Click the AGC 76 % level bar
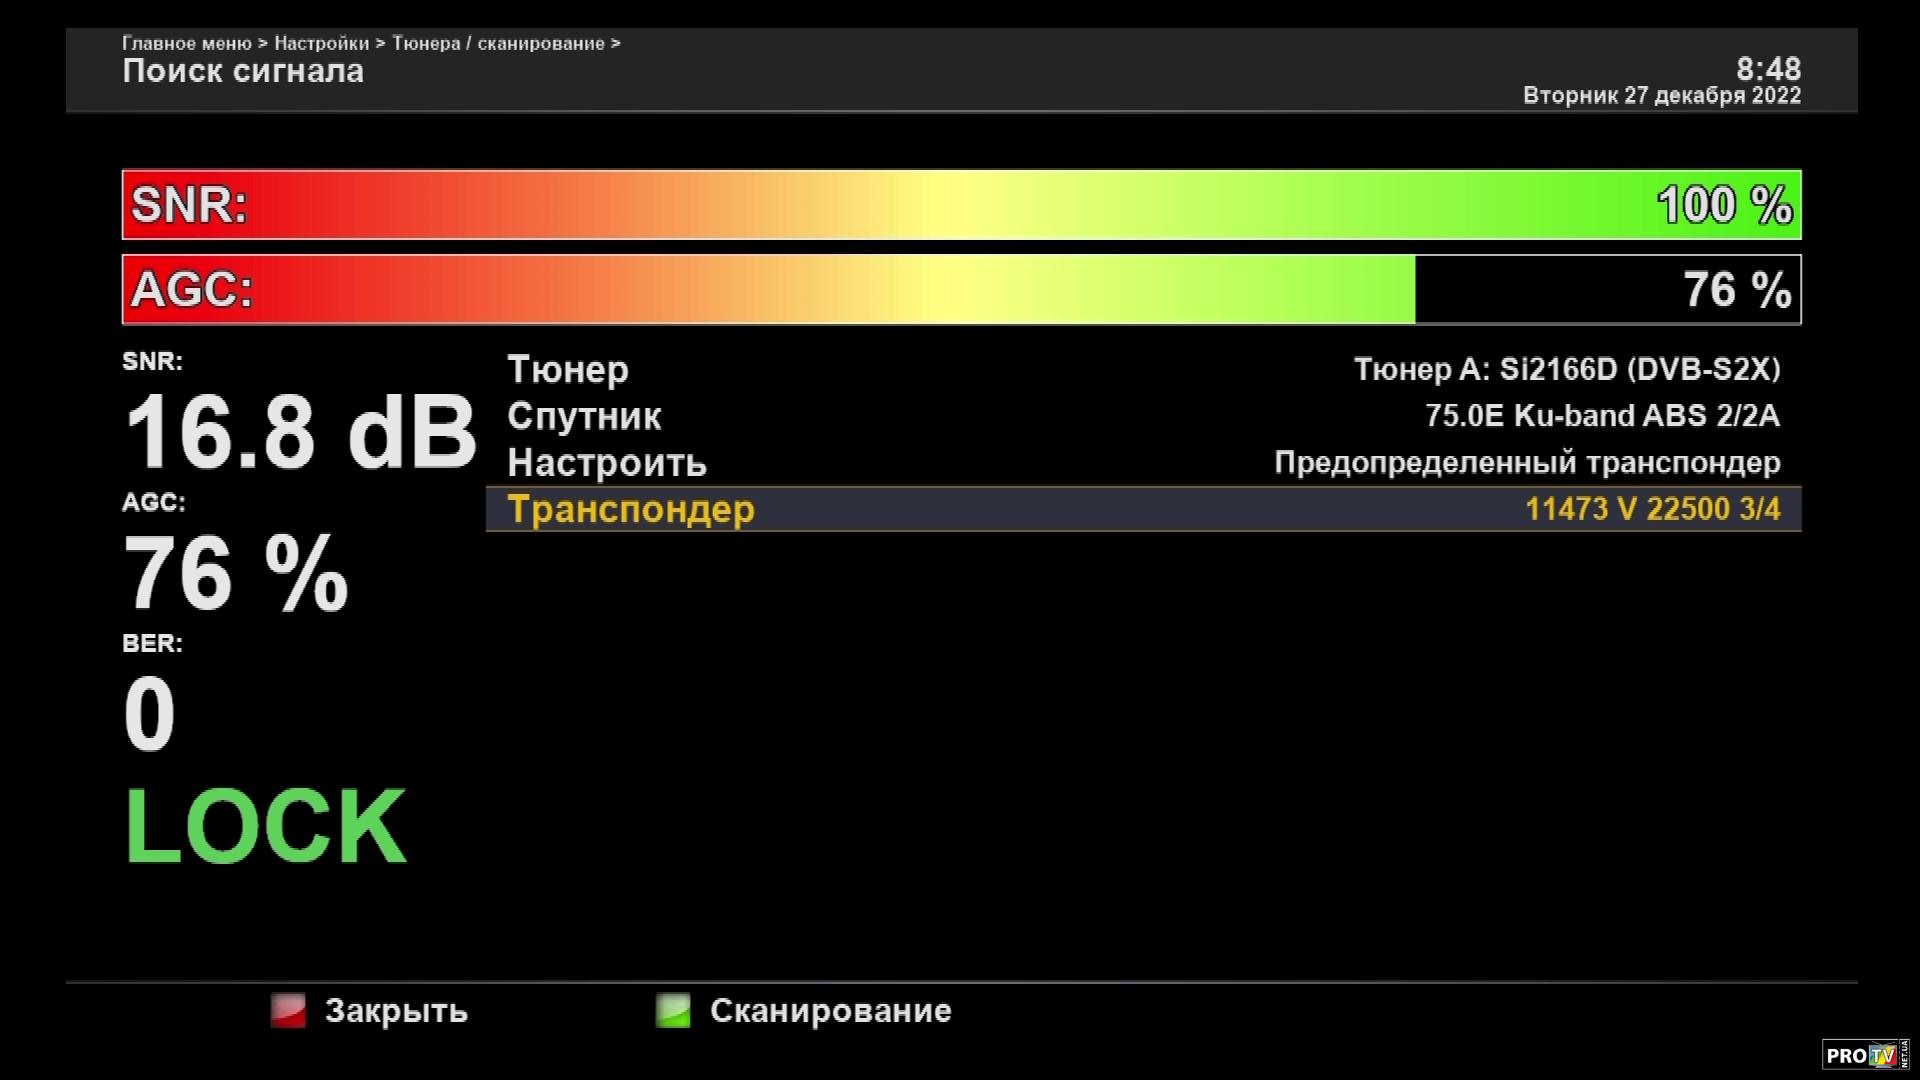 tap(960, 290)
